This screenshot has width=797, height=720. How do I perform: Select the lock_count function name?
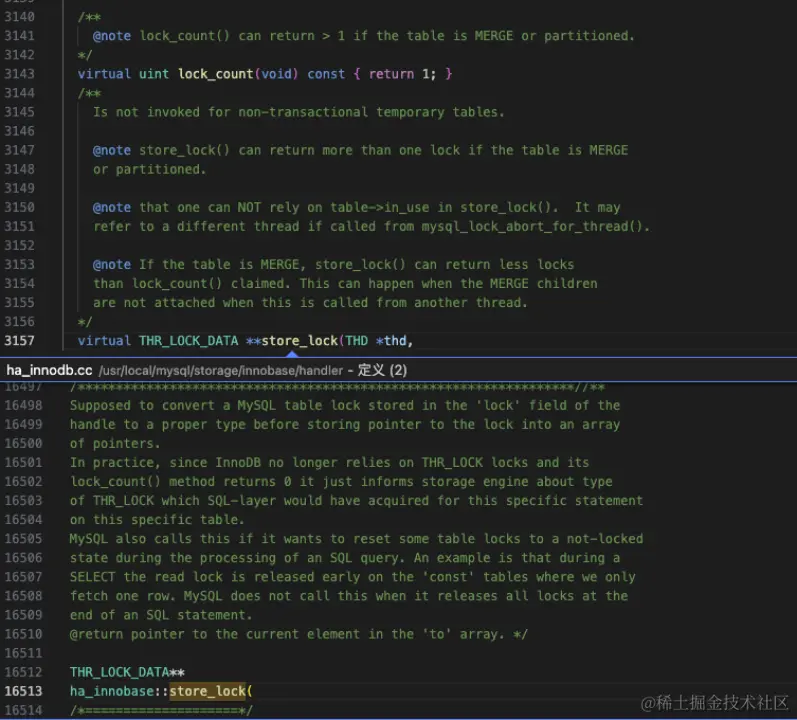point(216,74)
